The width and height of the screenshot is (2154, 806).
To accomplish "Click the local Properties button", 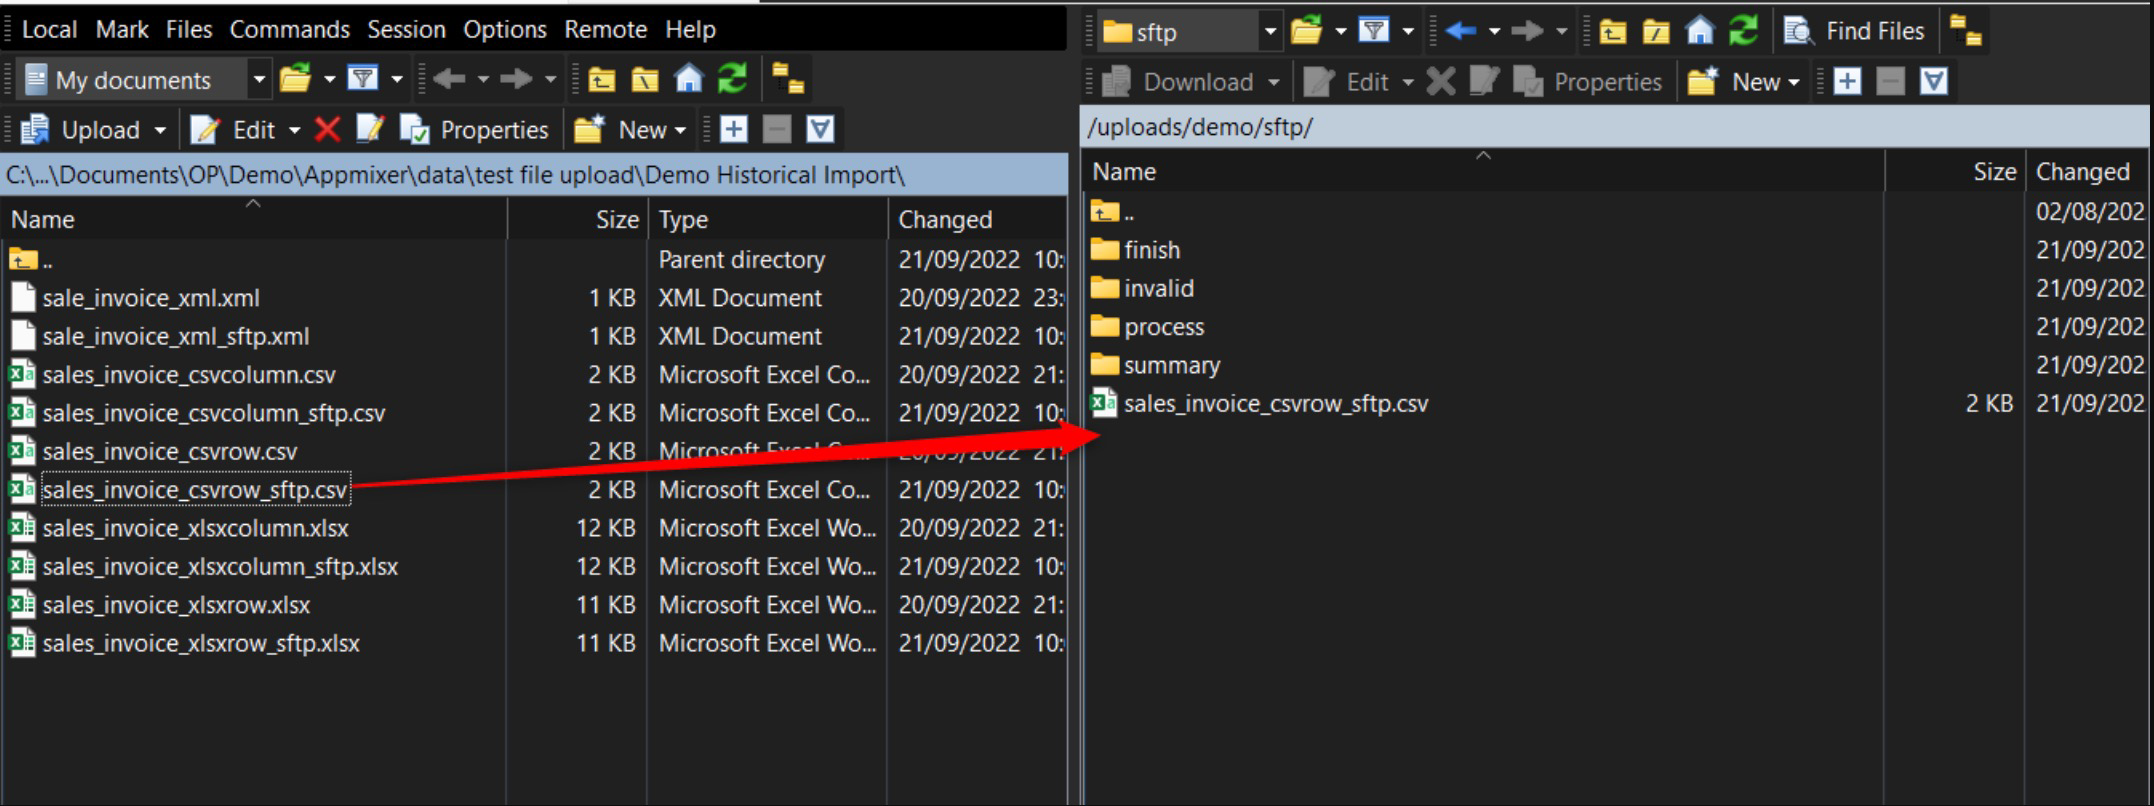I will 475,130.
